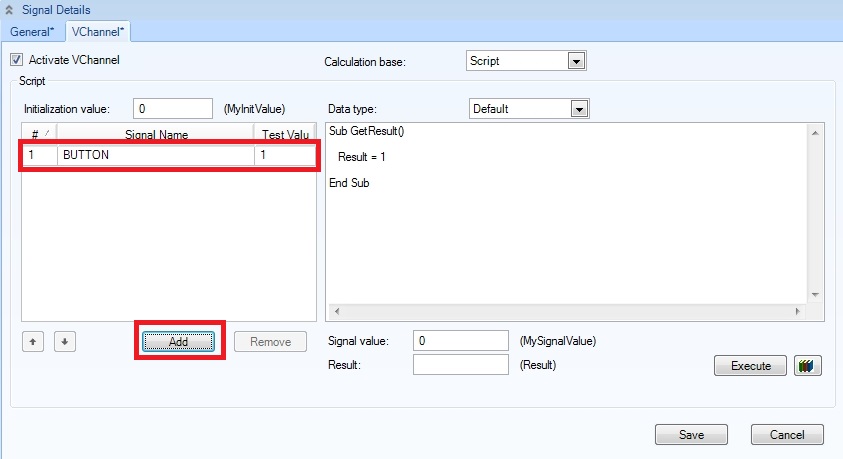
Task: Sort by the Signal Name column header
Action: (x=156, y=134)
